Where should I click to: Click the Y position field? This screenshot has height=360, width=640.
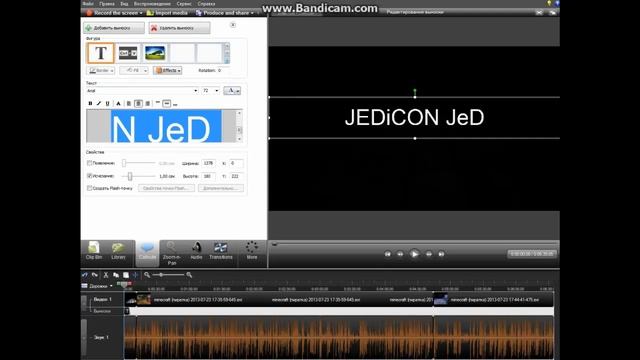[x=236, y=176]
